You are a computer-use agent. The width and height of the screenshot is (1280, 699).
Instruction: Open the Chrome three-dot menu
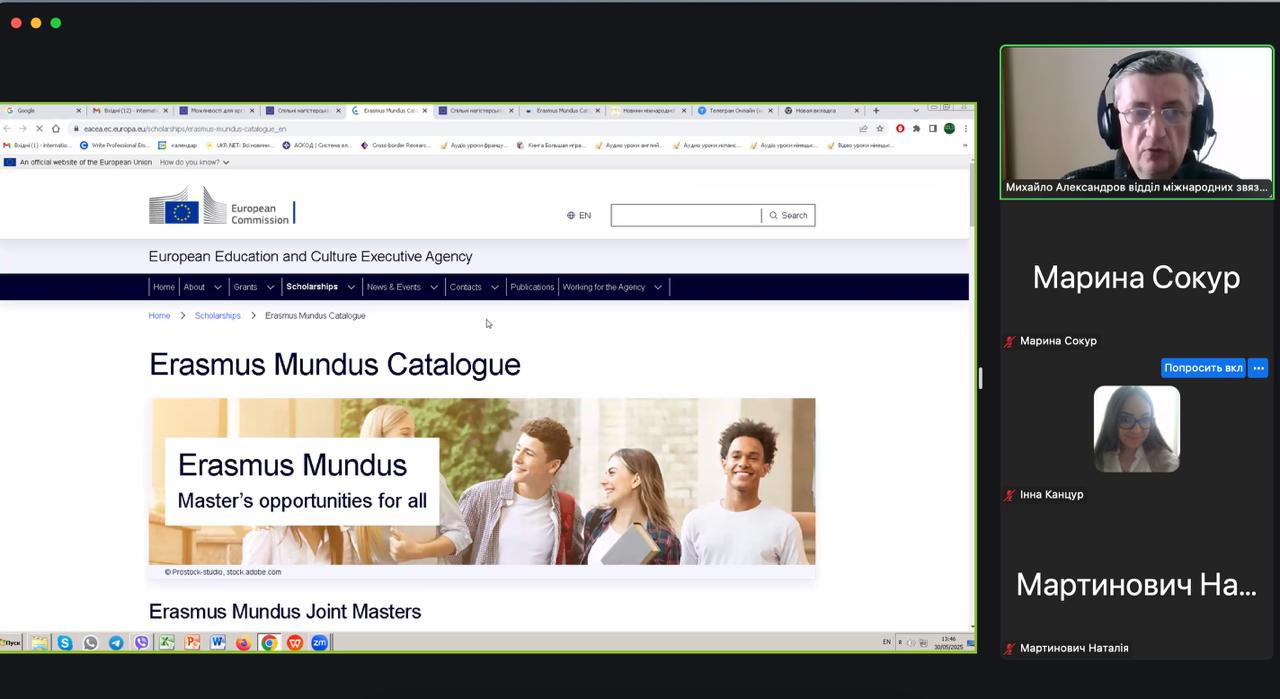965,128
